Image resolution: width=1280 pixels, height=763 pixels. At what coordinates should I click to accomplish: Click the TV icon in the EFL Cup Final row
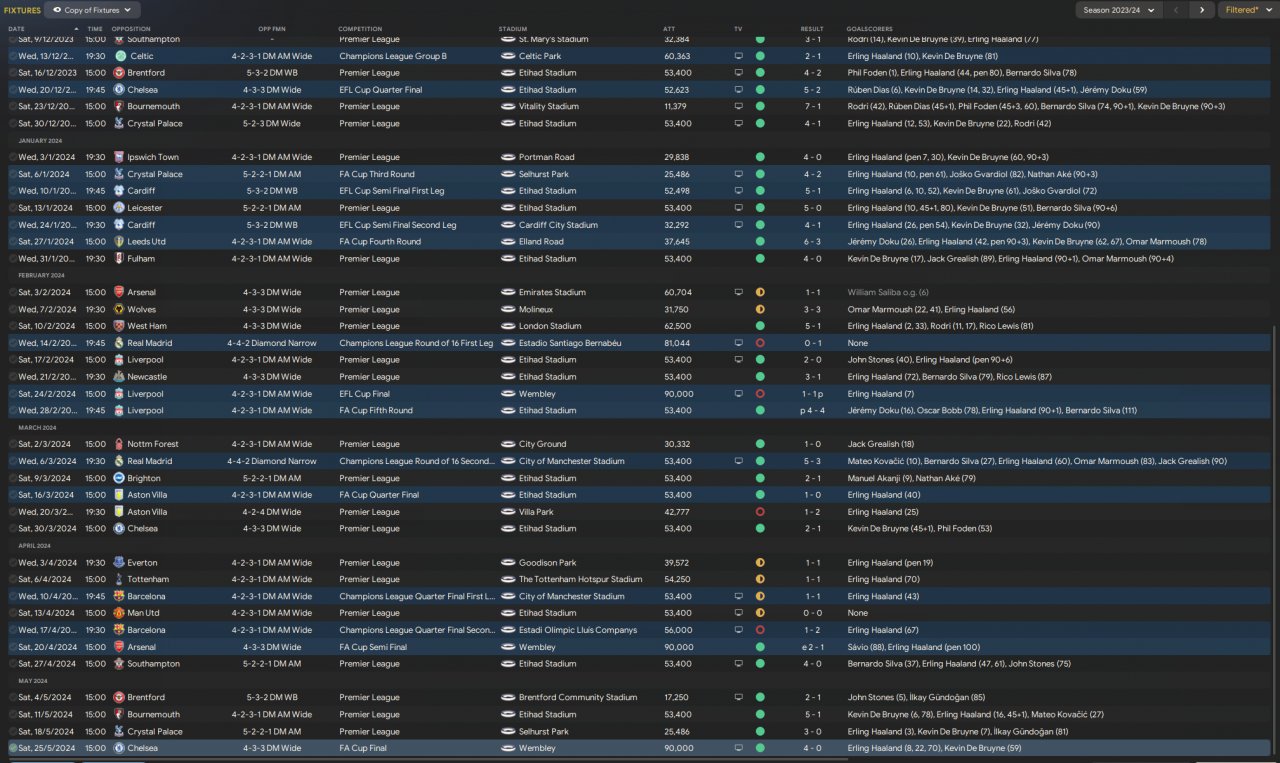click(x=739, y=394)
